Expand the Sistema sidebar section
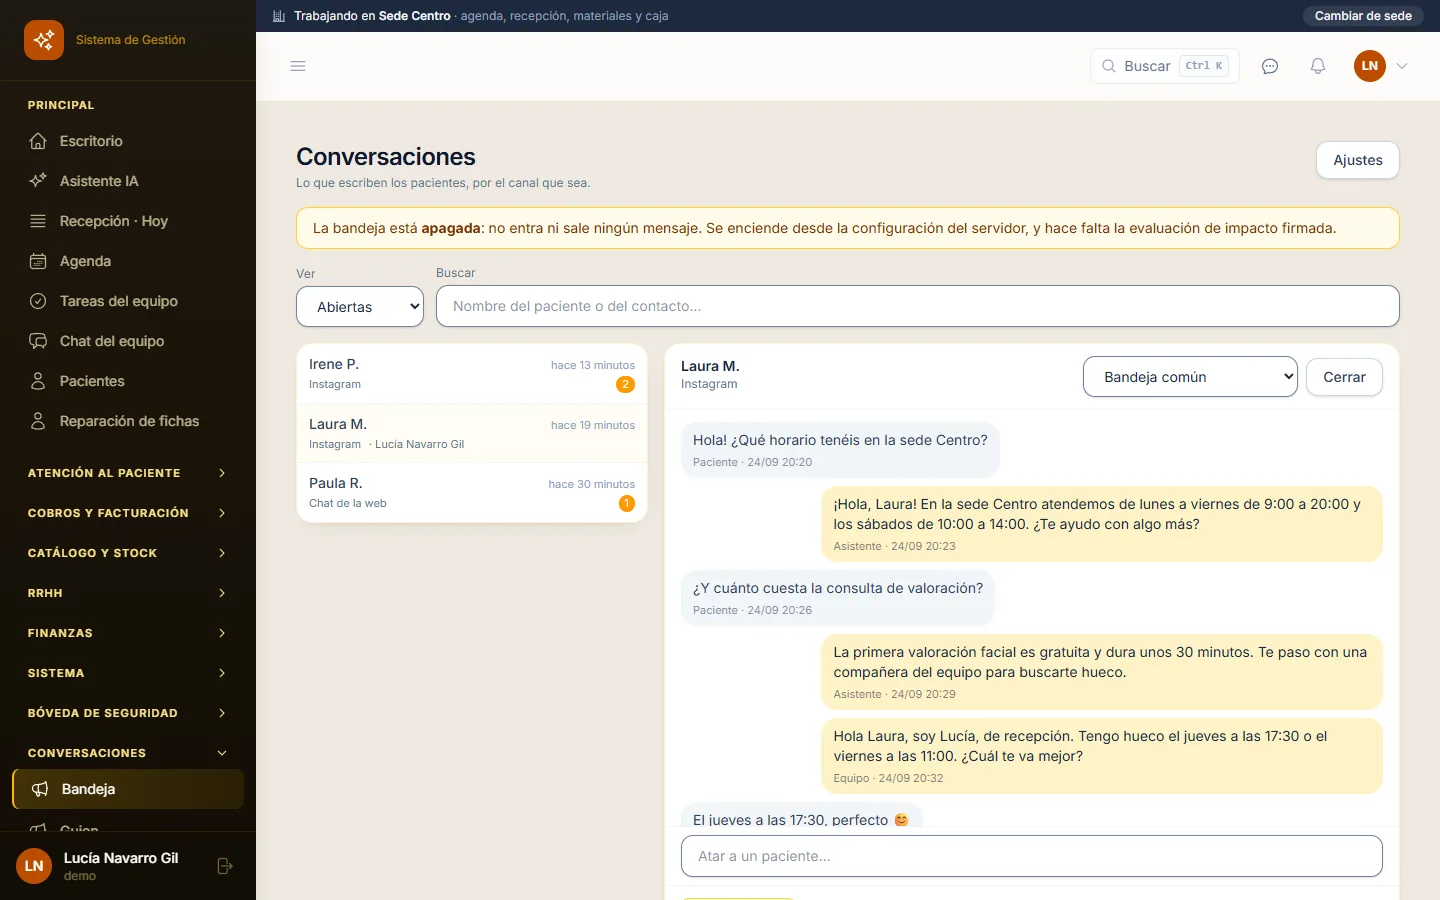 [x=128, y=673]
